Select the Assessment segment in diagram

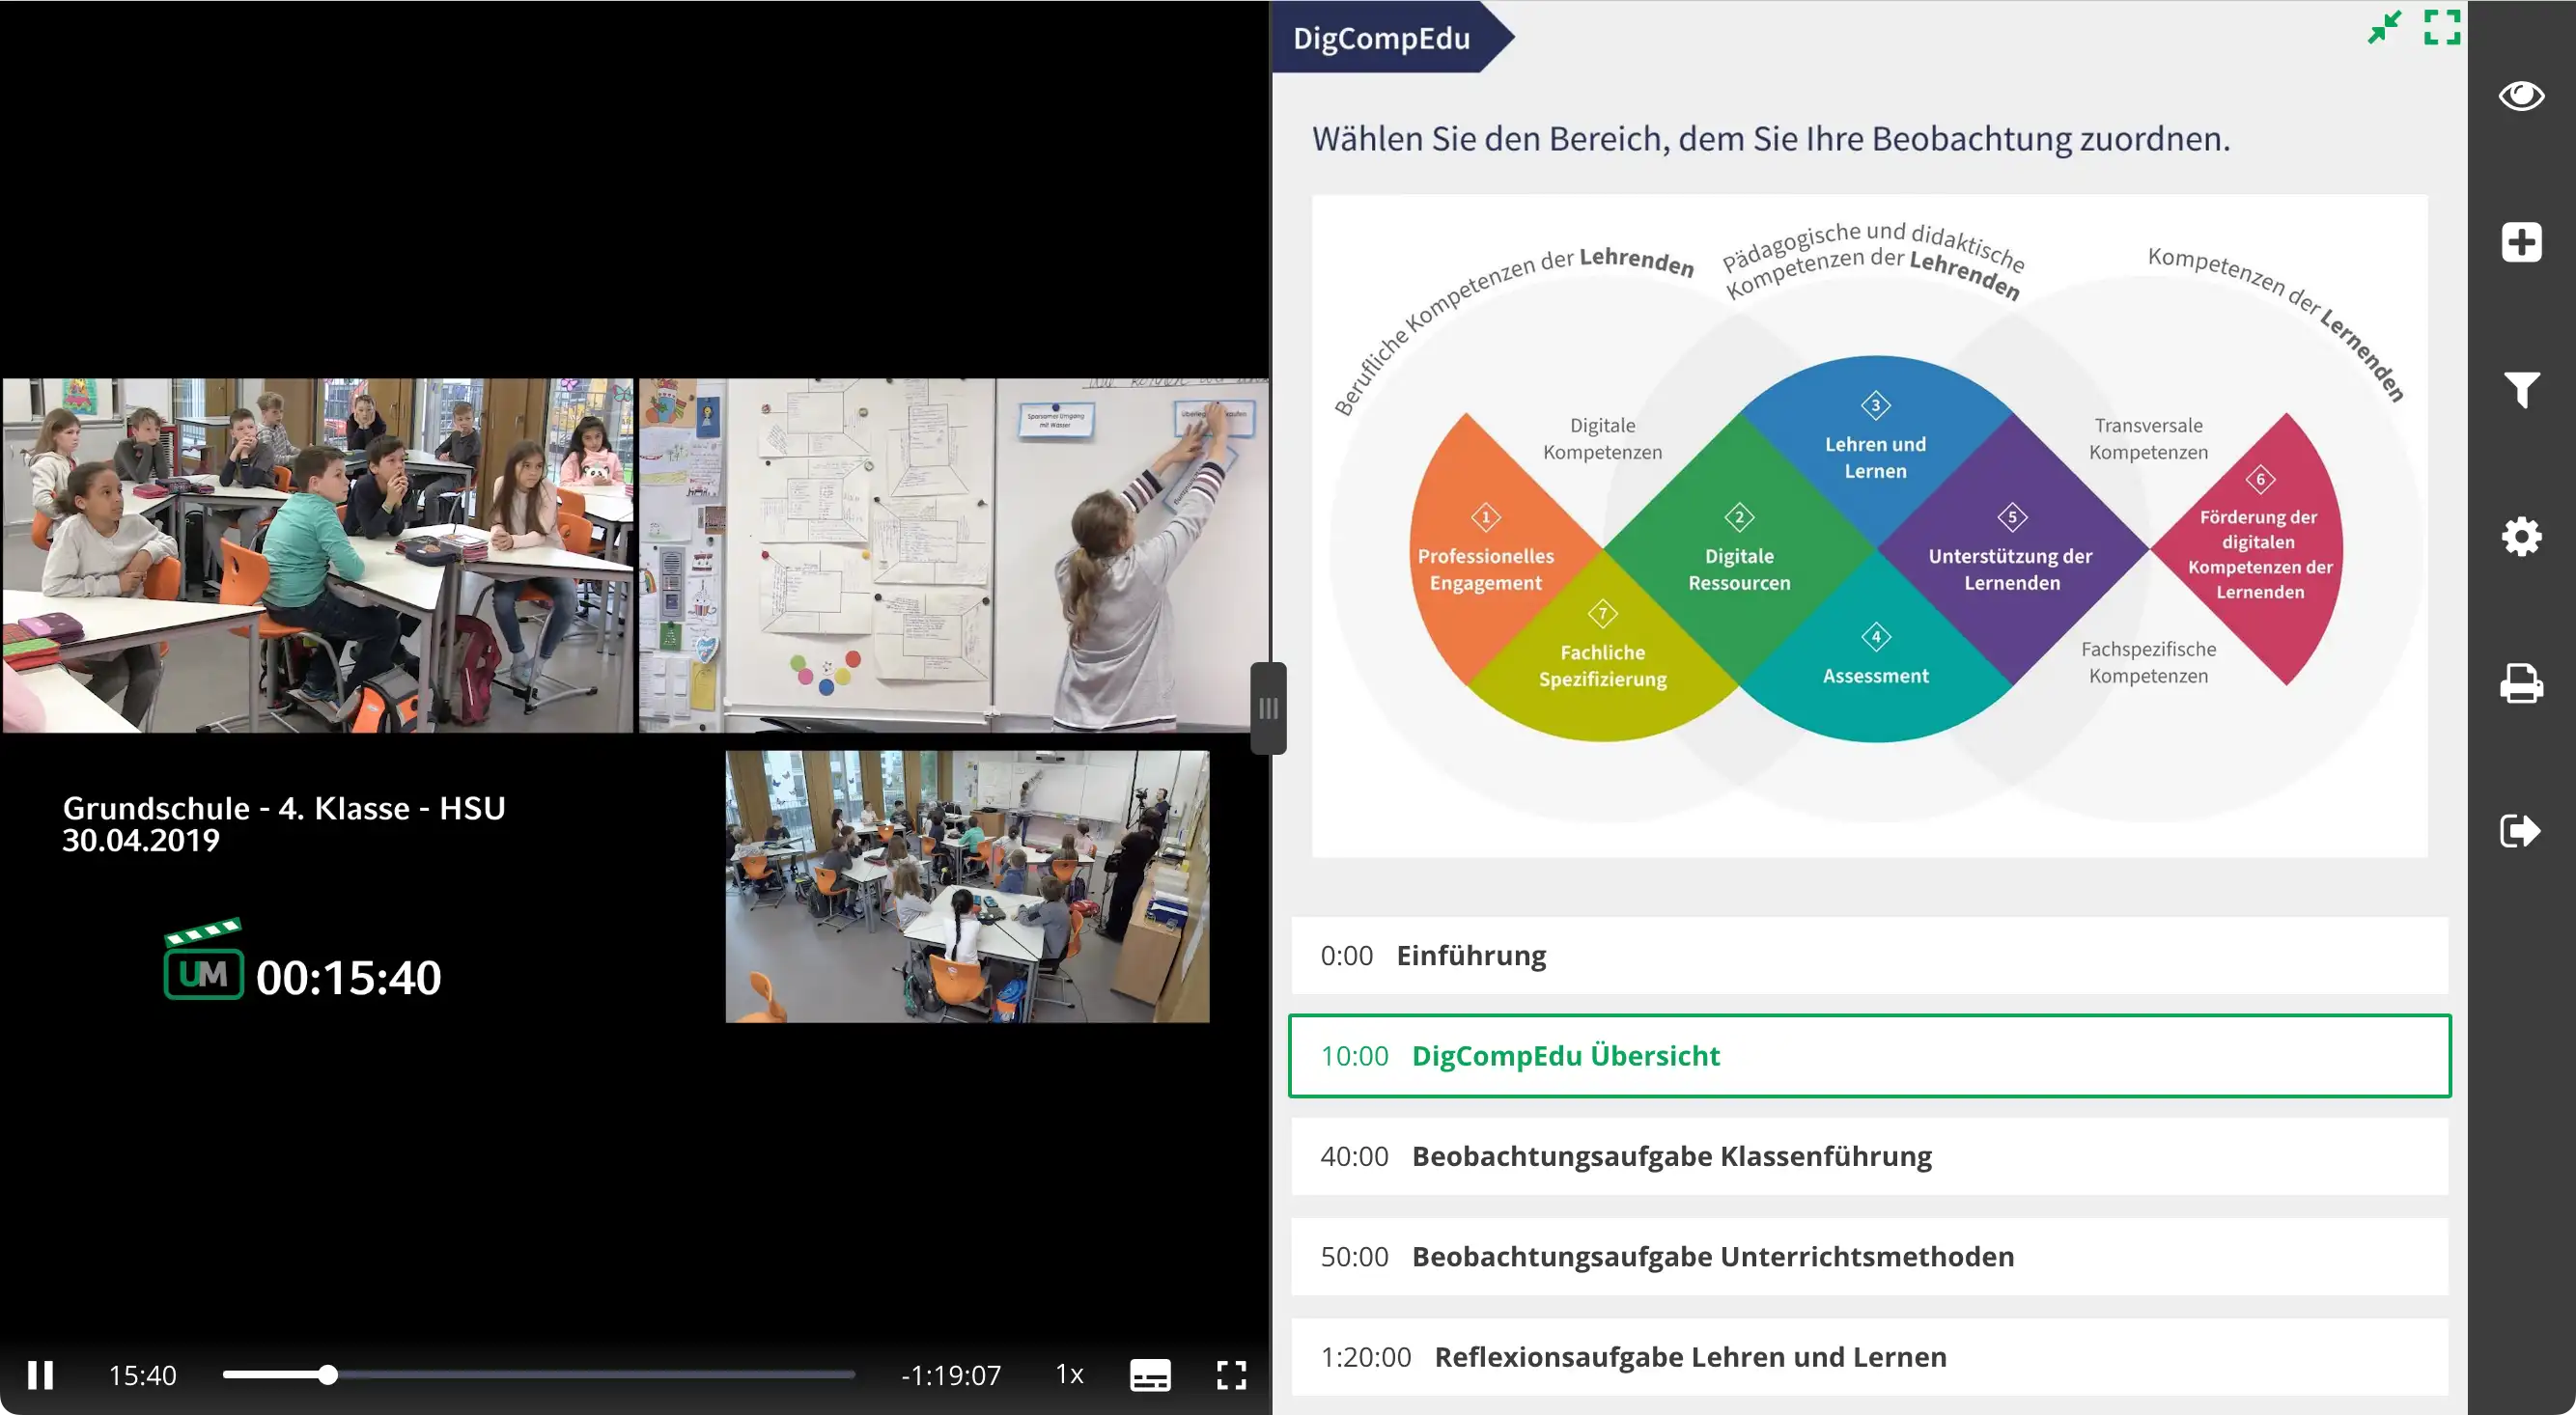tap(1875, 665)
